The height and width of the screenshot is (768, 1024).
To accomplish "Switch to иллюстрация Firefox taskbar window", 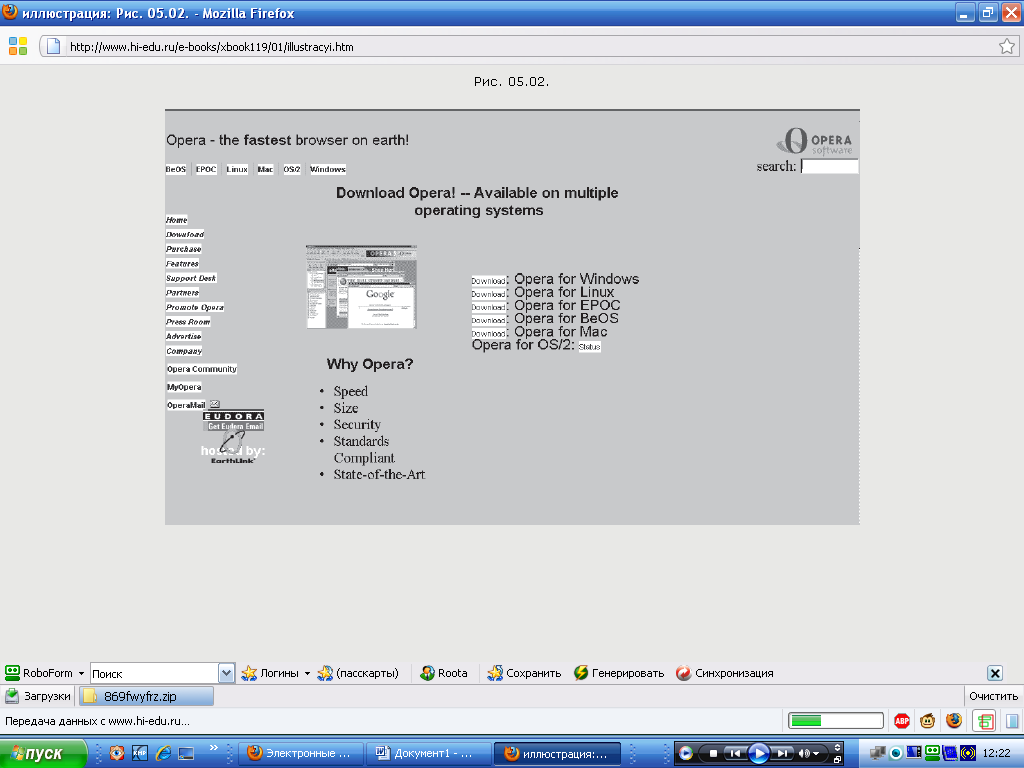I will coord(556,754).
